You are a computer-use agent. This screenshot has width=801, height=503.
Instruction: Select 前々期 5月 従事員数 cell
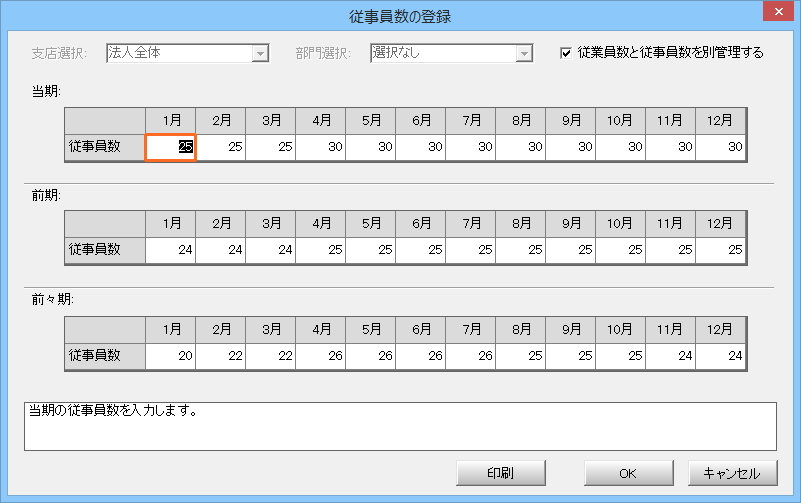point(370,356)
